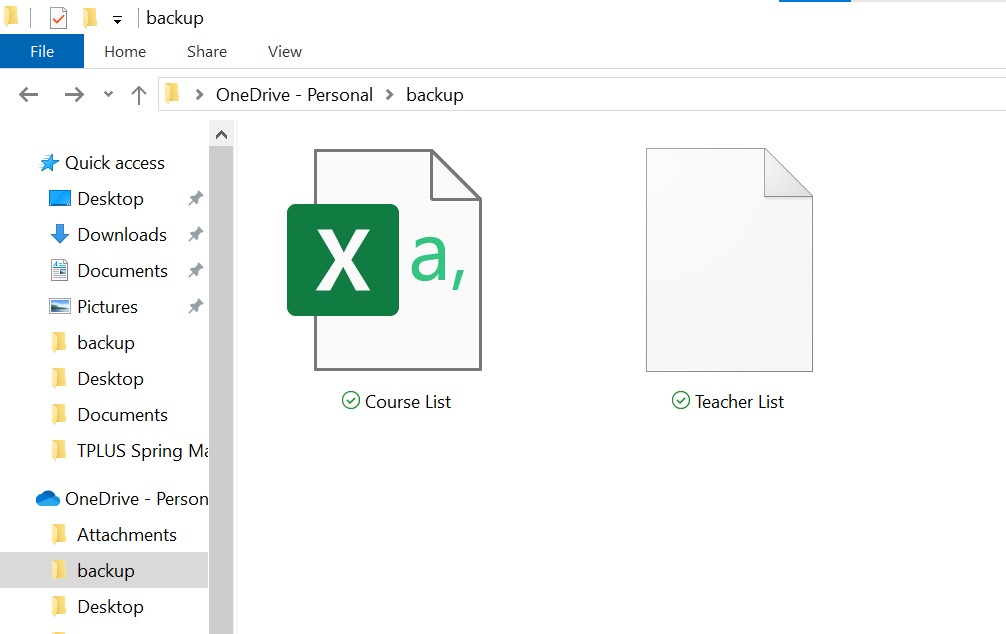Open the Teacher List file icon
Screen dimensions: 1006x634
point(729,259)
